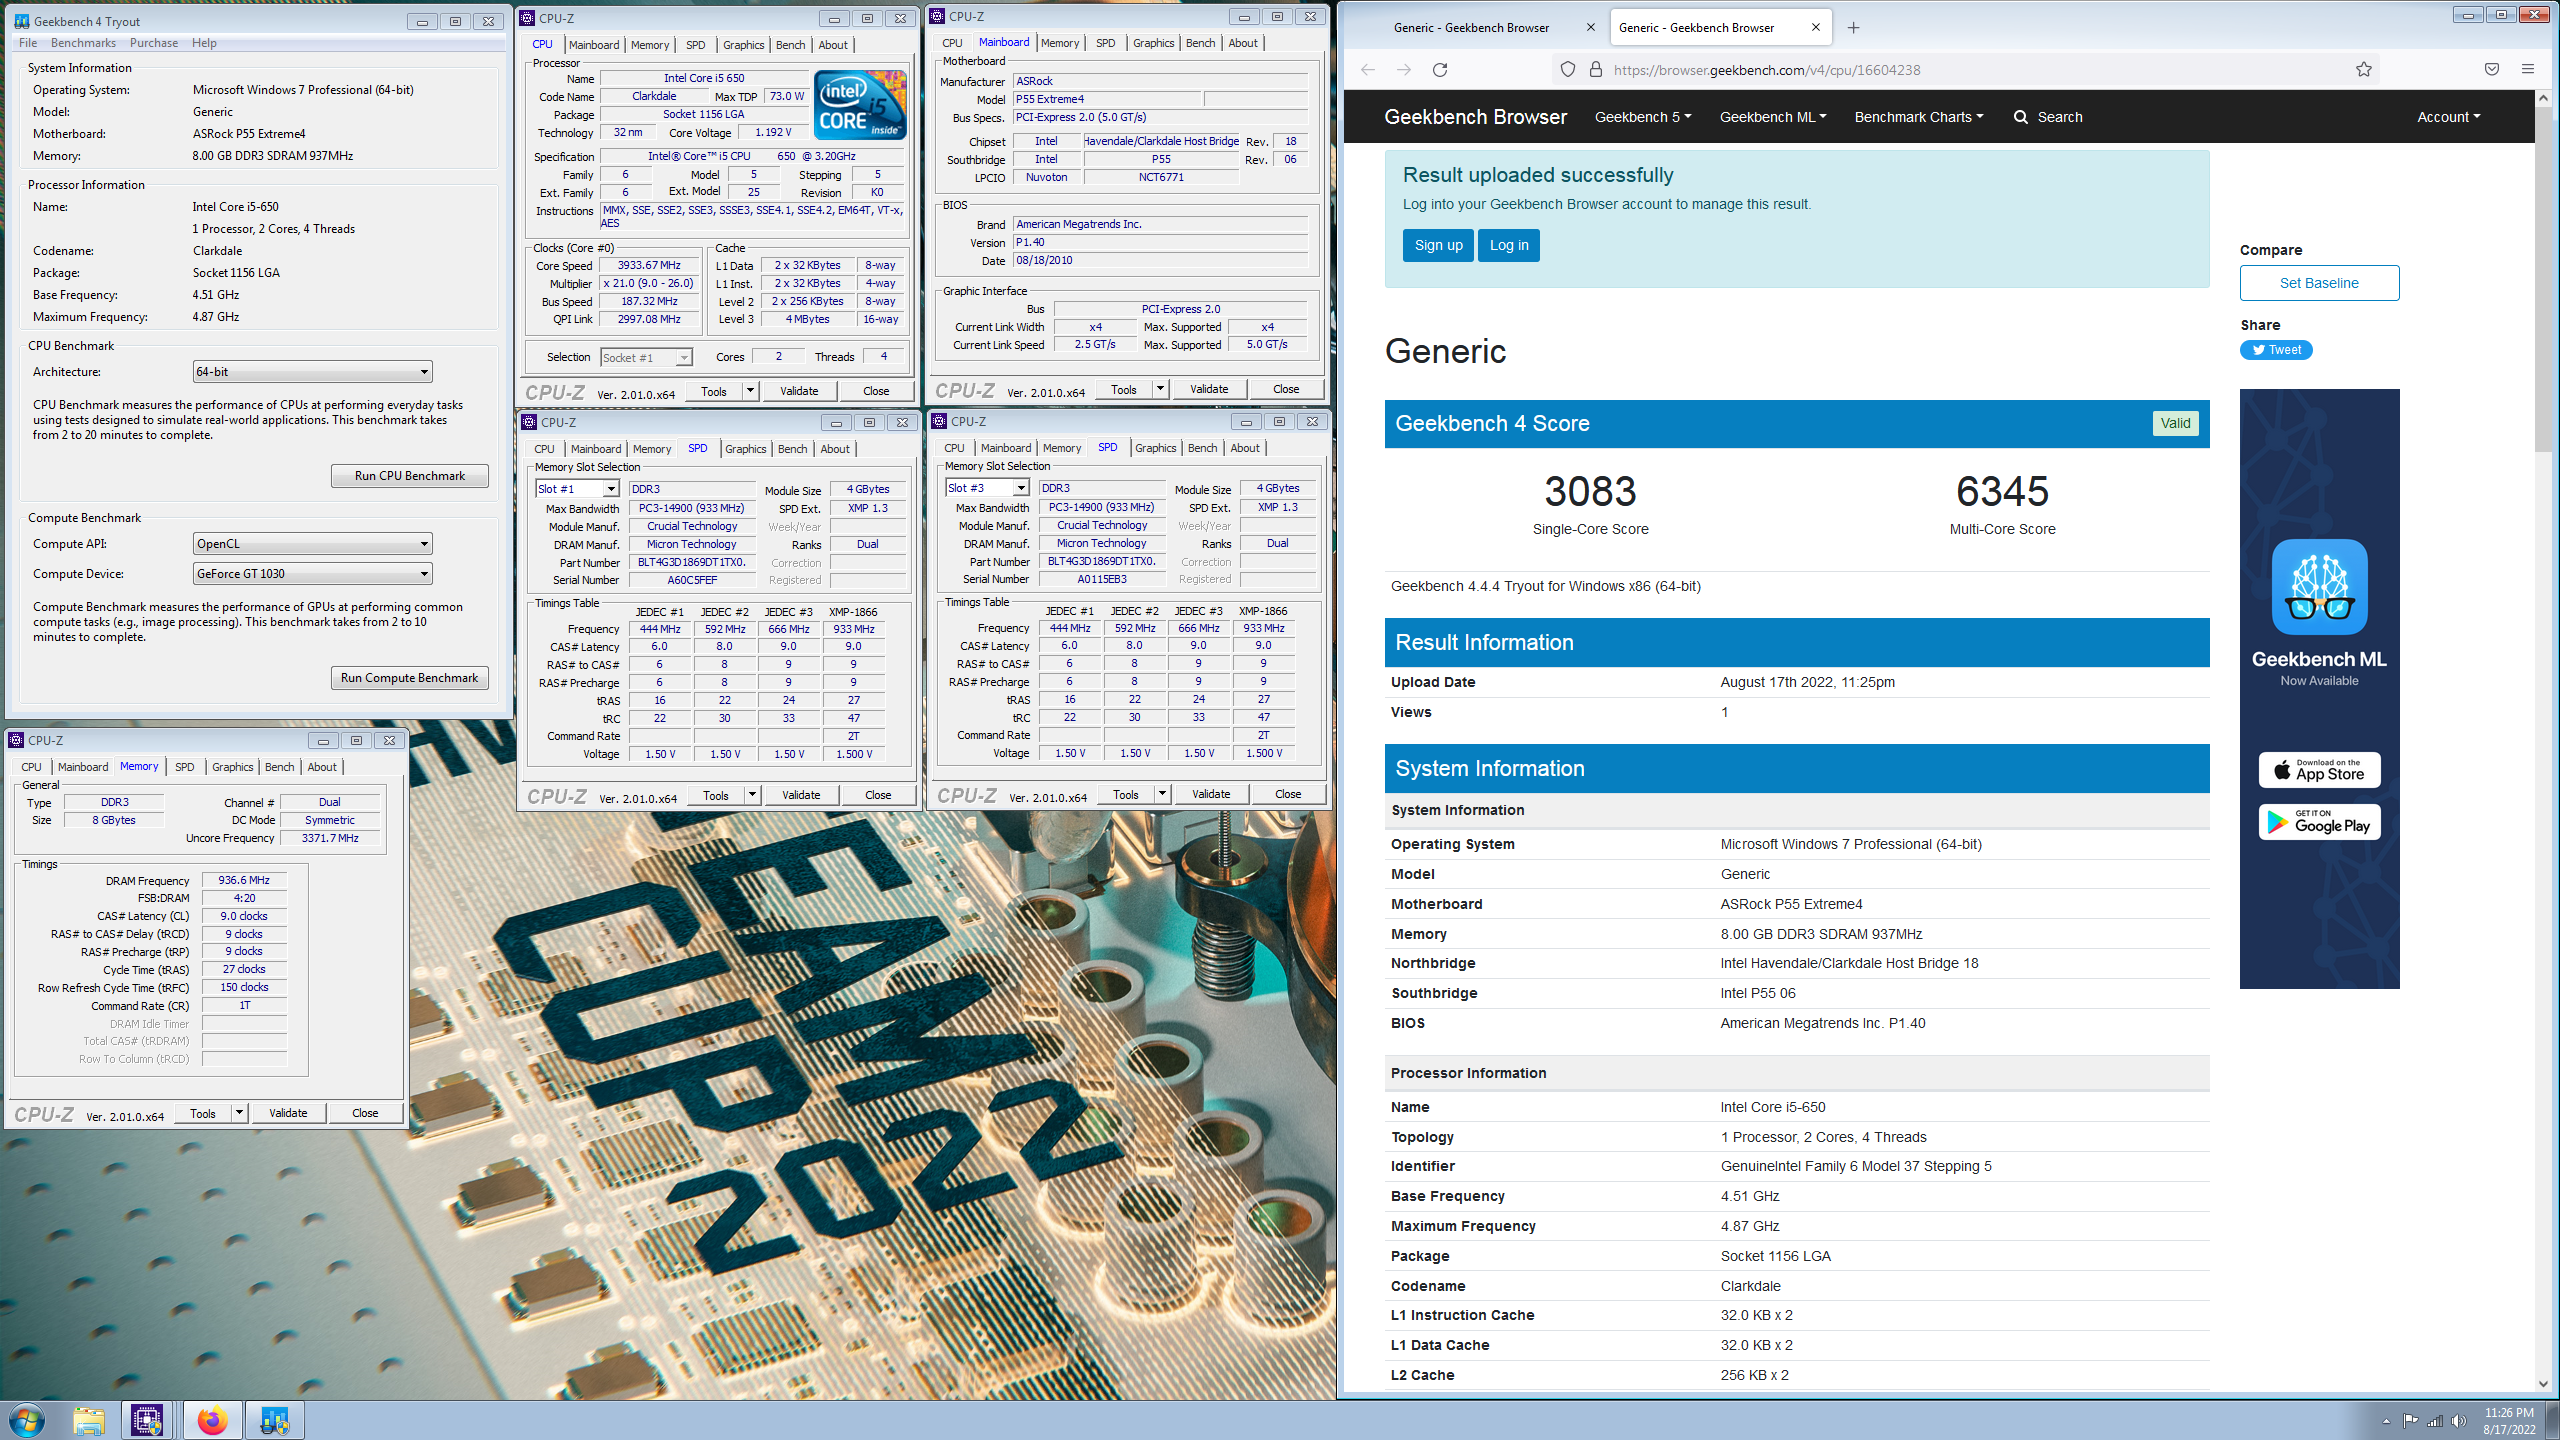Tweet this Geekbench result
The height and width of the screenshot is (1440, 2560).
[x=2276, y=350]
